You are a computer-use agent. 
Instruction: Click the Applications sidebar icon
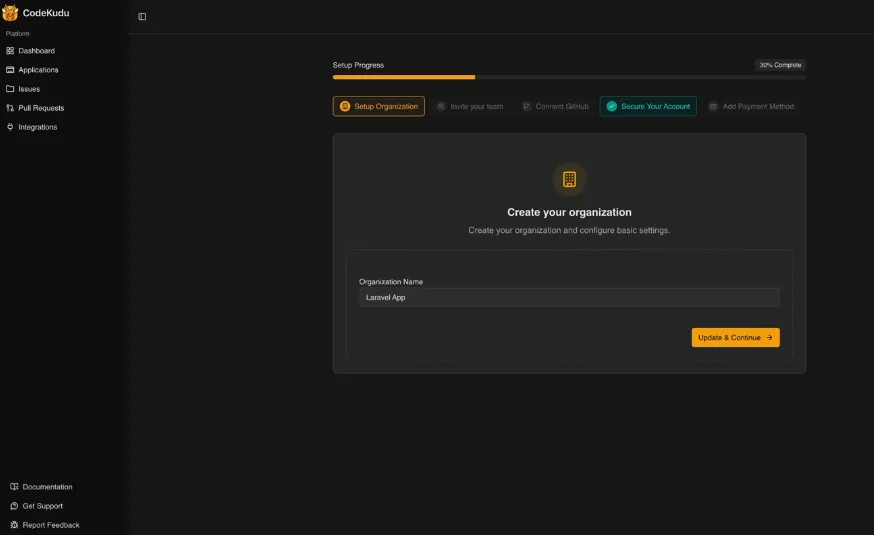10,70
